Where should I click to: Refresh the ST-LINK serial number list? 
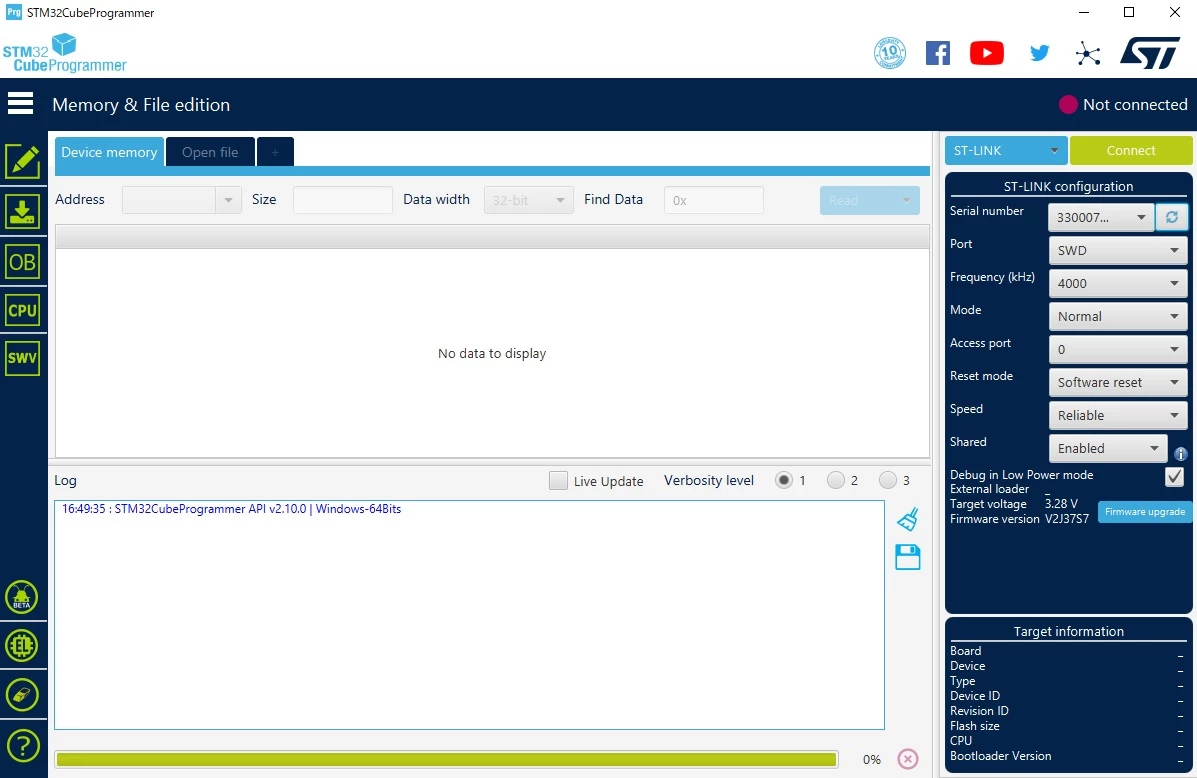coord(1172,218)
